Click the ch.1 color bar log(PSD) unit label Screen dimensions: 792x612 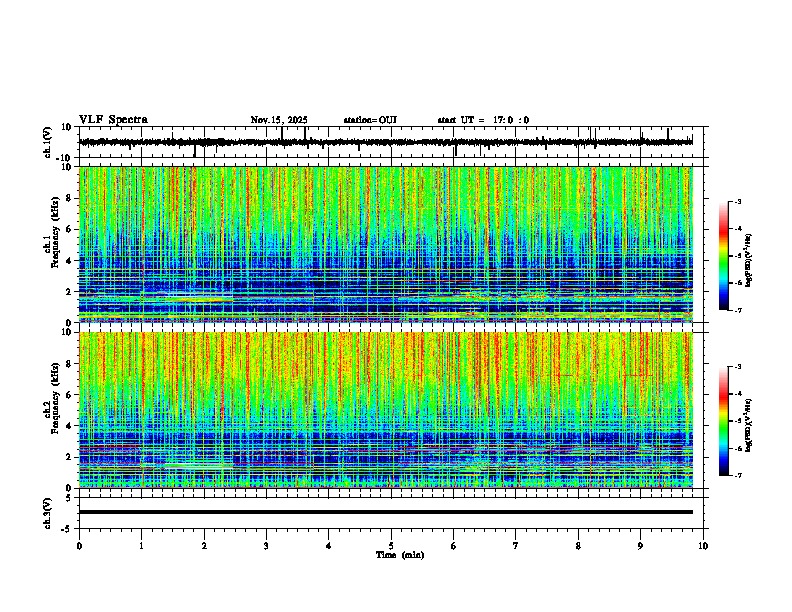click(749, 261)
